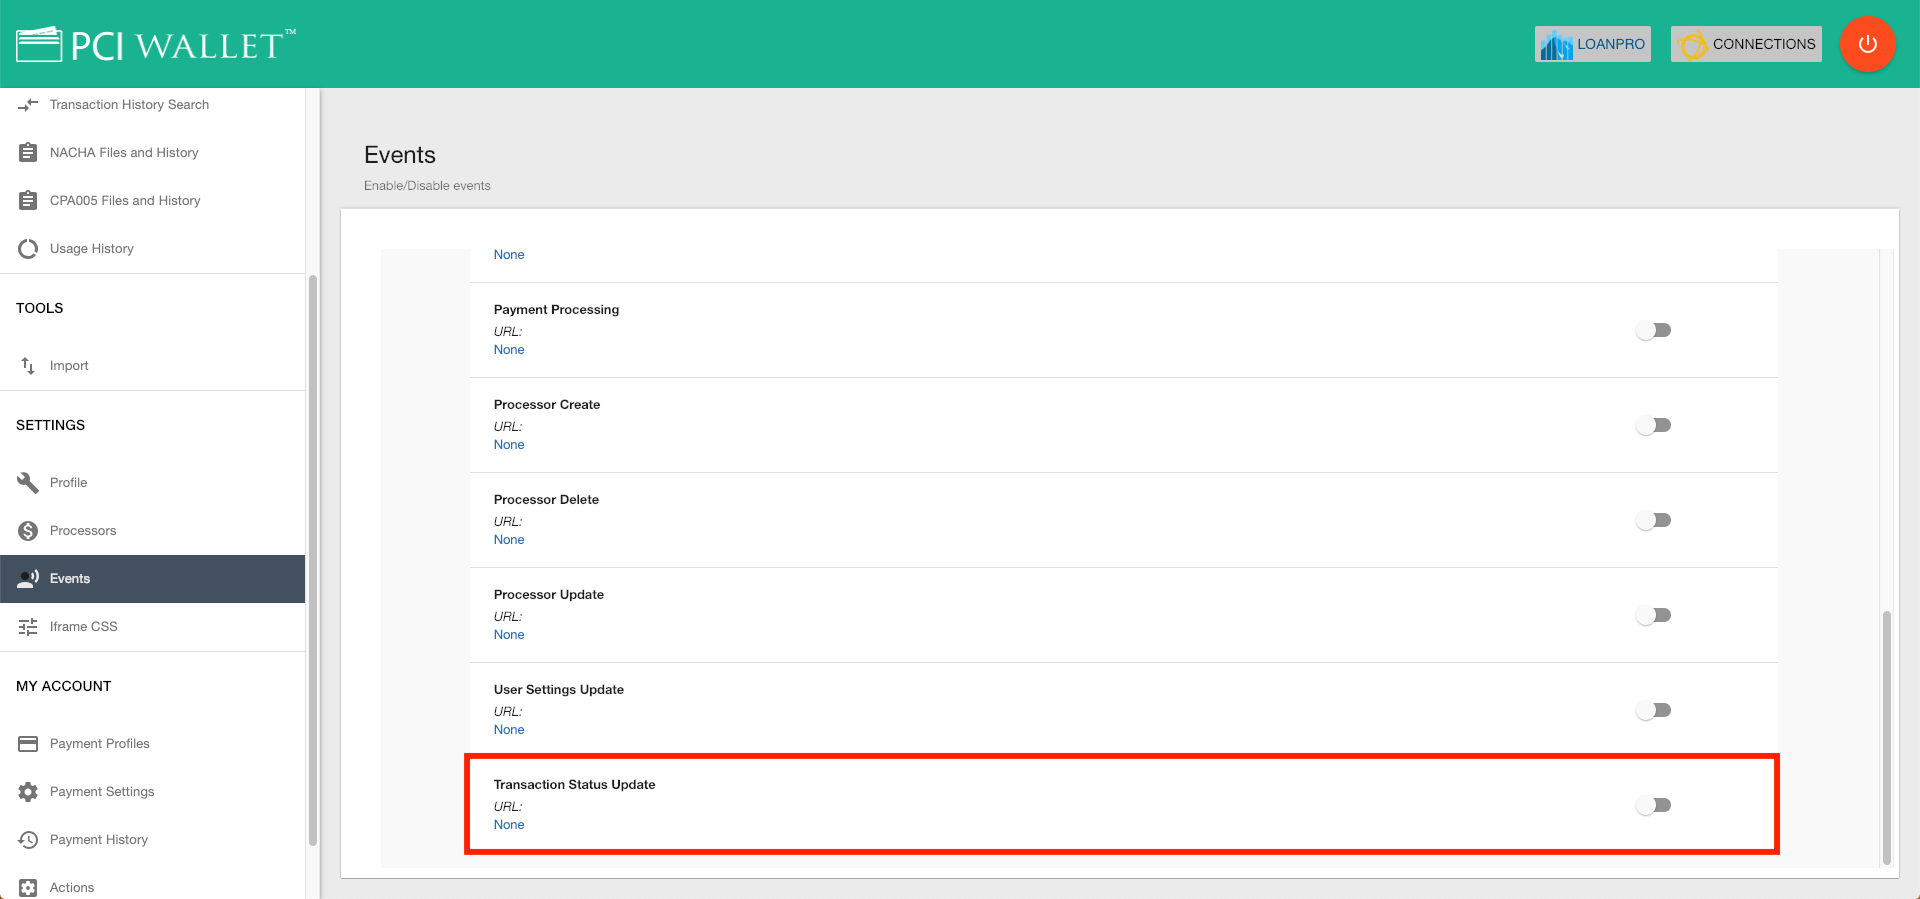Click the None URL link under Processor Create
Viewport: 1920px width, 899px height.
pyautogui.click(x=509, y=444)
